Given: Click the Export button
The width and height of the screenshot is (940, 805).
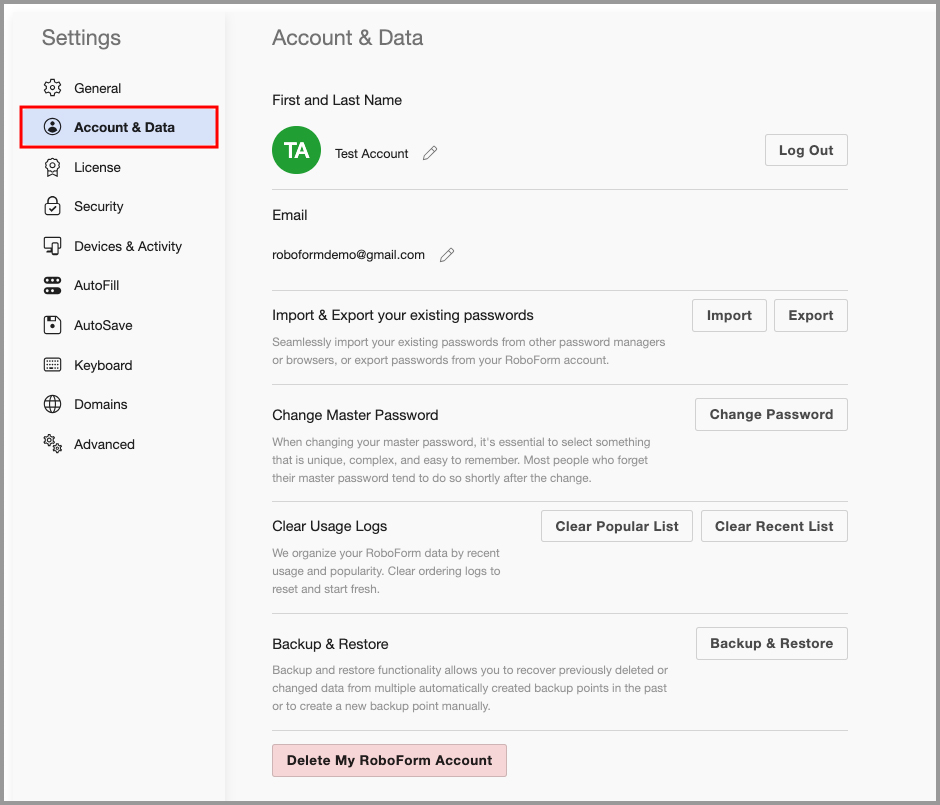Looking at the screenshot, I should [811, 315].
